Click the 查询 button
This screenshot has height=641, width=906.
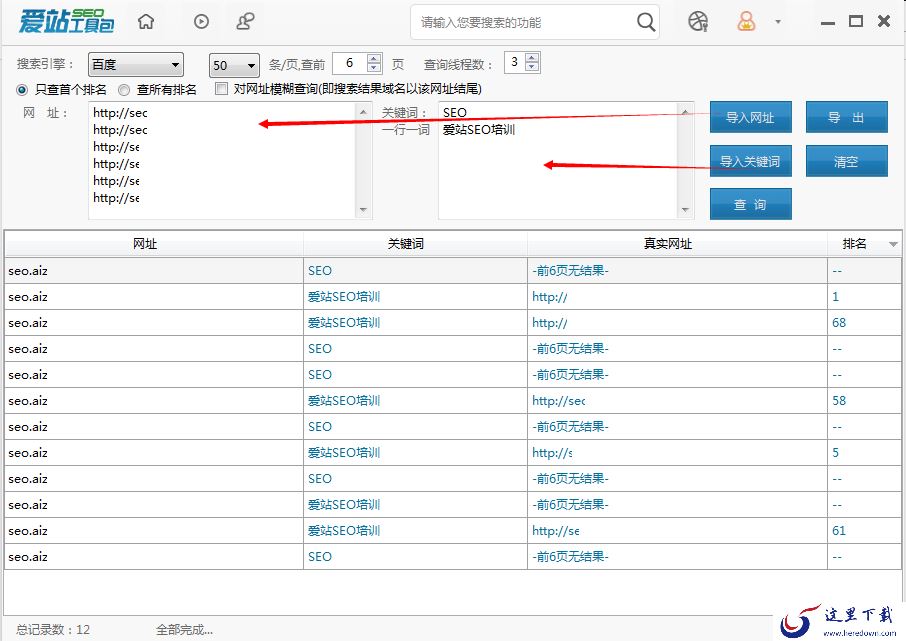[x=750, y=204]
